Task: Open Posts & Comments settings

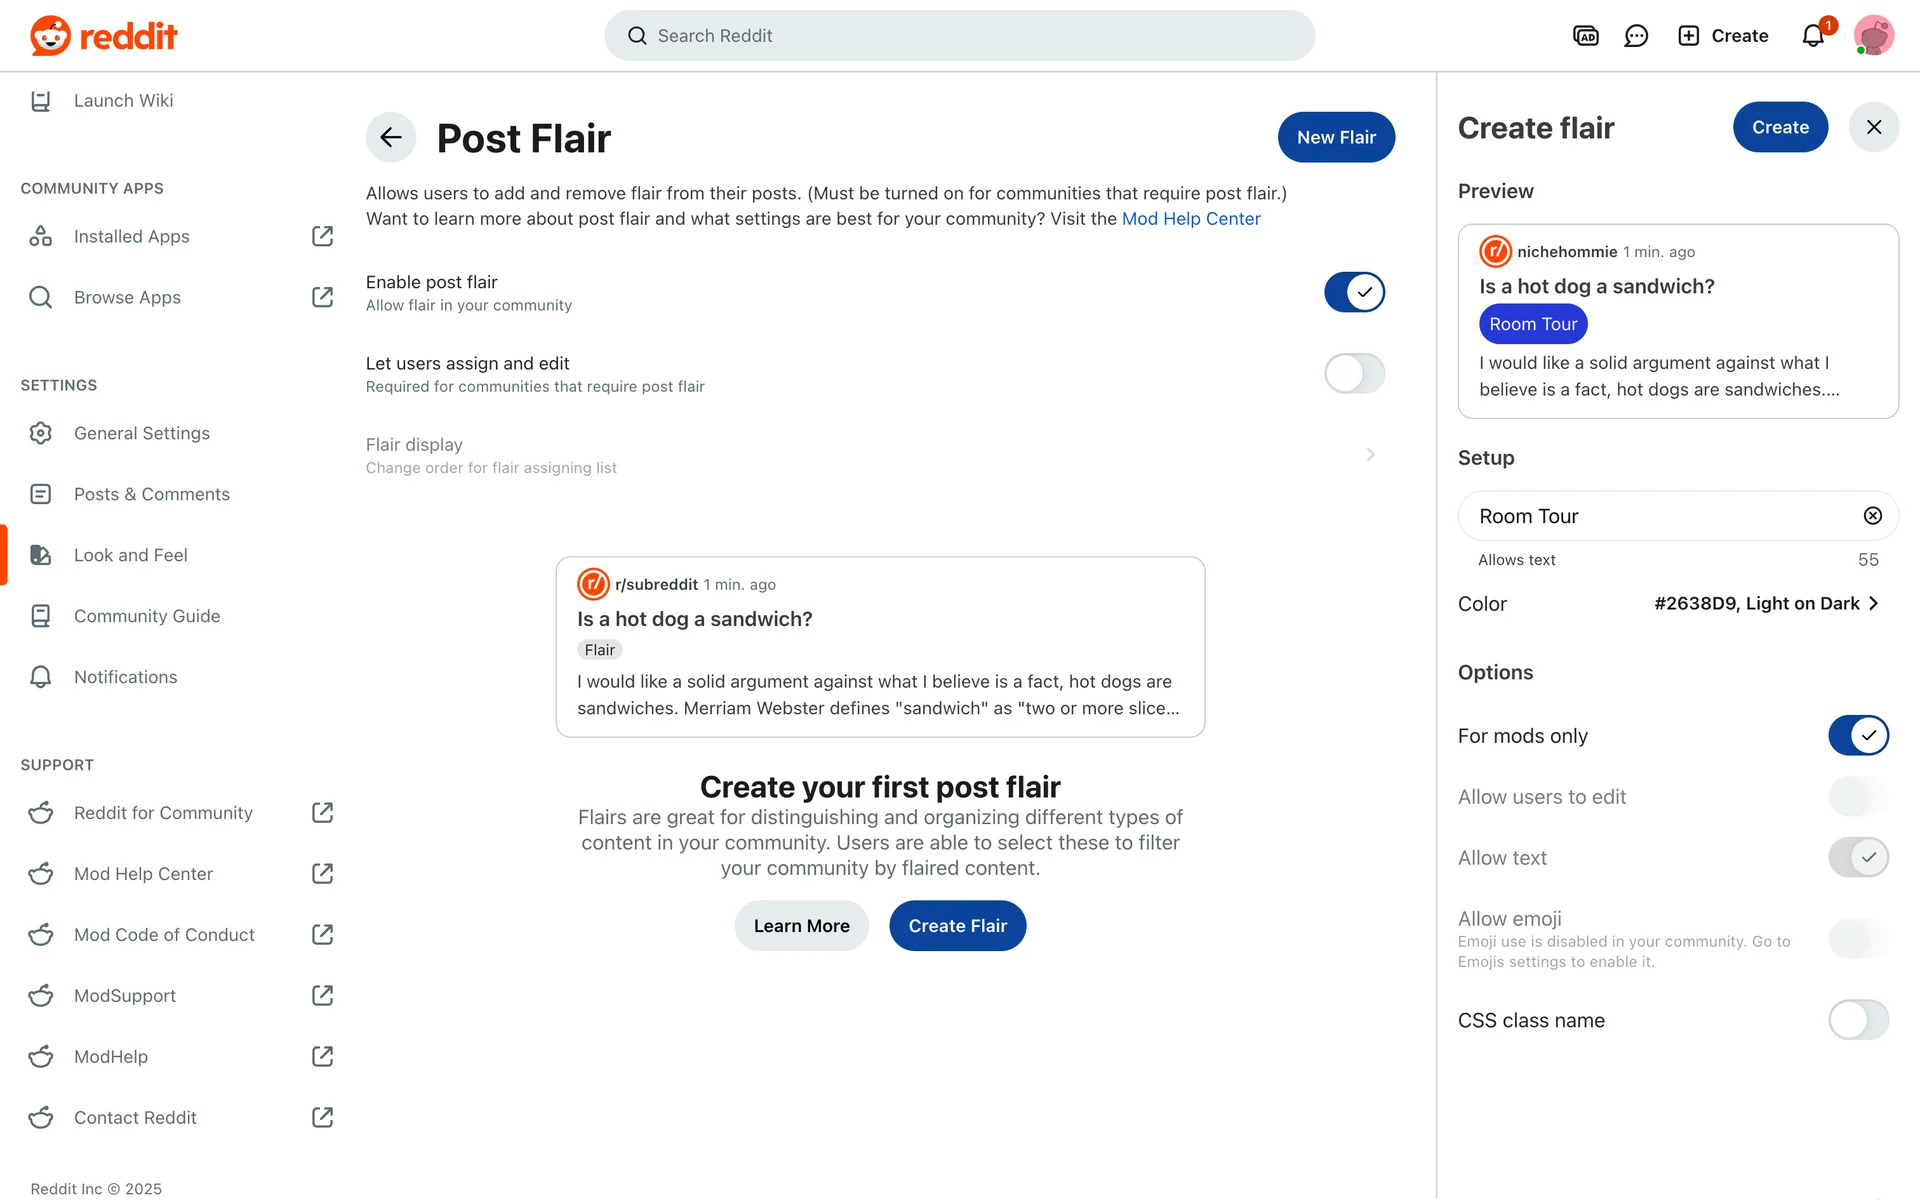Action: coord(152,494)
